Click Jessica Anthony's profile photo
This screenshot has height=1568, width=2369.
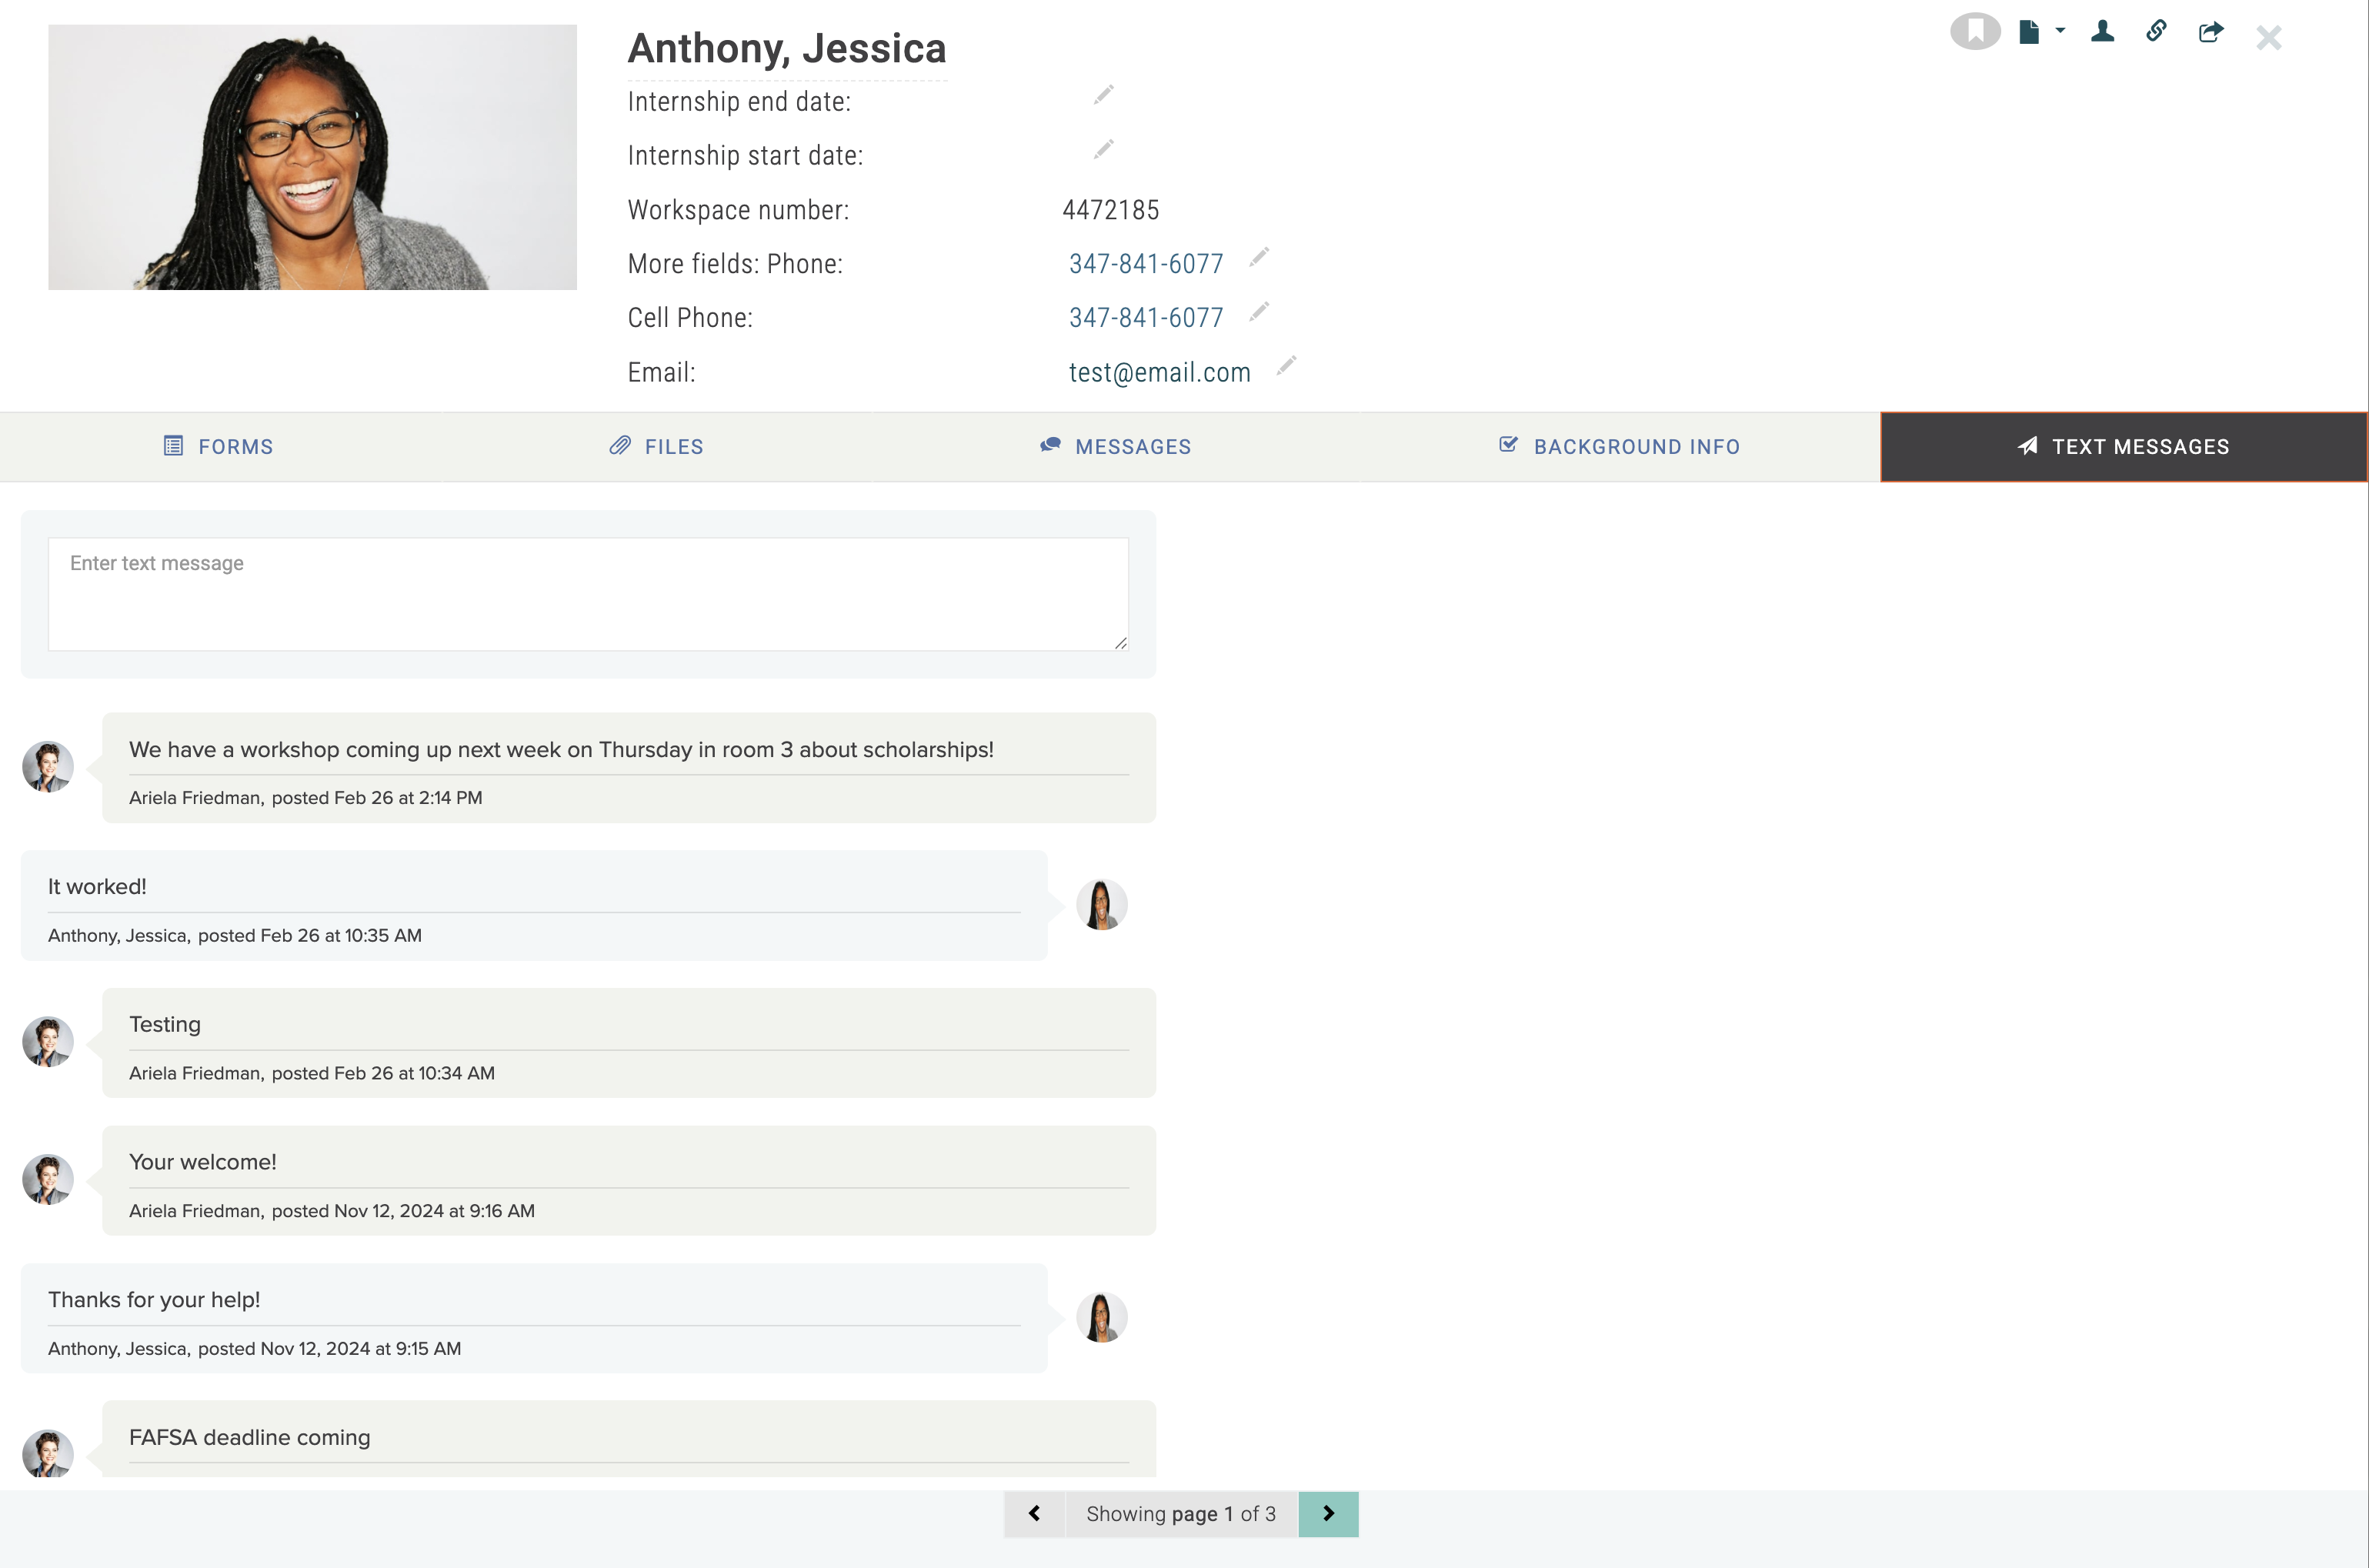312,157
